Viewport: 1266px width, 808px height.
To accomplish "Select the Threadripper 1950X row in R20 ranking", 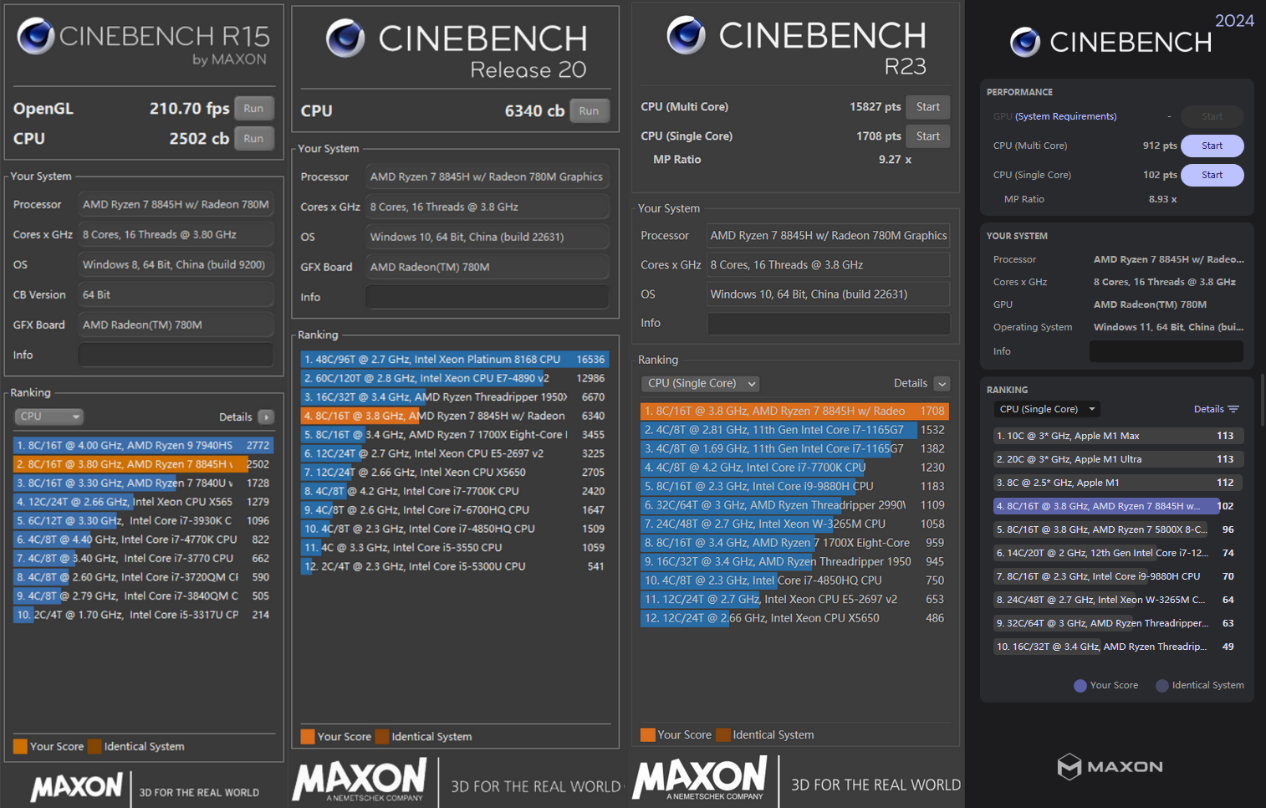I will [455, 397].
